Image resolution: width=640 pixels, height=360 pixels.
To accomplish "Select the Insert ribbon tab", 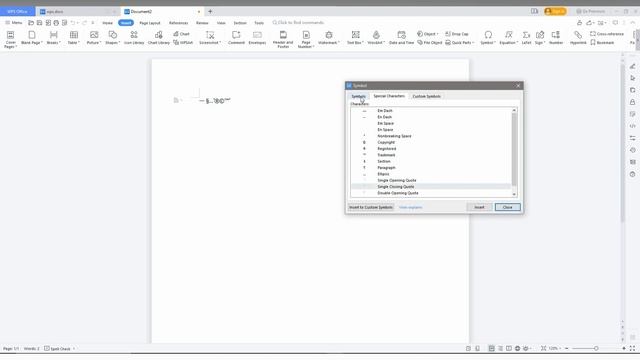I will pos(126,23).
